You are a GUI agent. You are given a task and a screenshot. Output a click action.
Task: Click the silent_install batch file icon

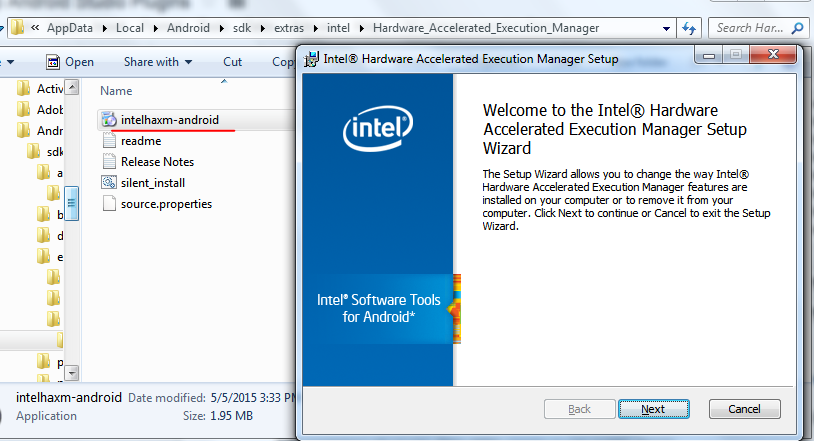(x=109, y=182)
